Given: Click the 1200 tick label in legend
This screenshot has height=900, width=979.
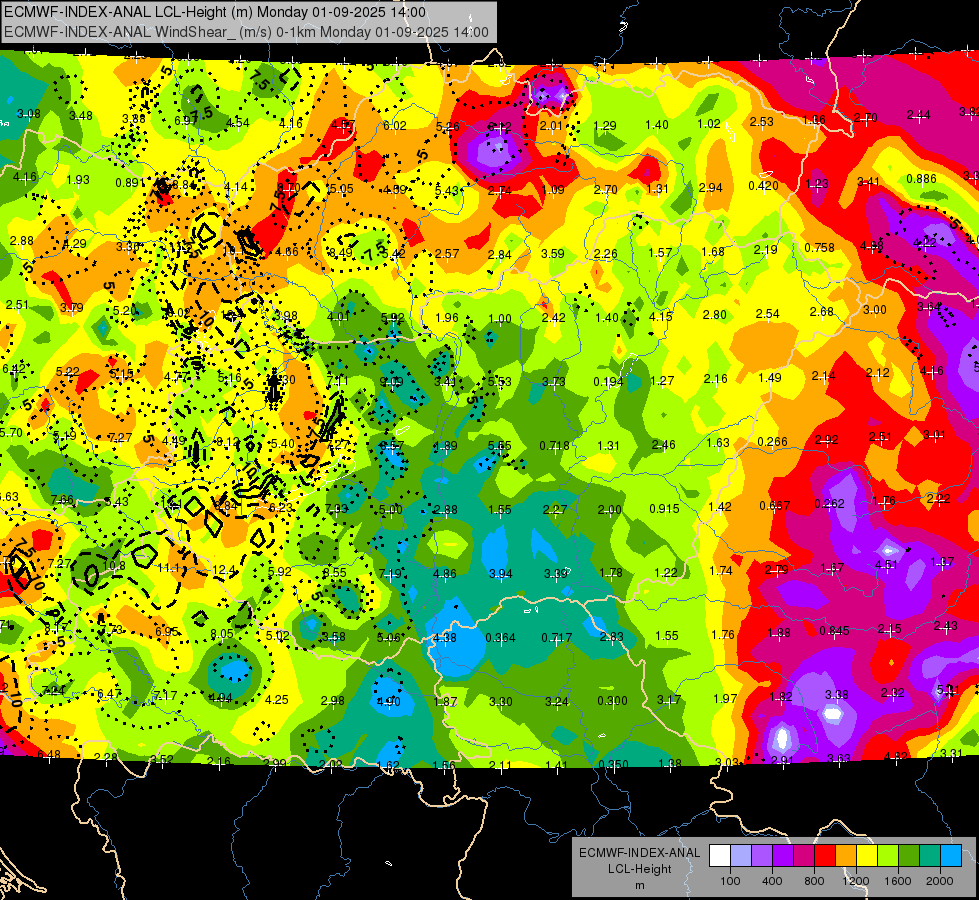Looking at the screenshot, I should point(855,881).
